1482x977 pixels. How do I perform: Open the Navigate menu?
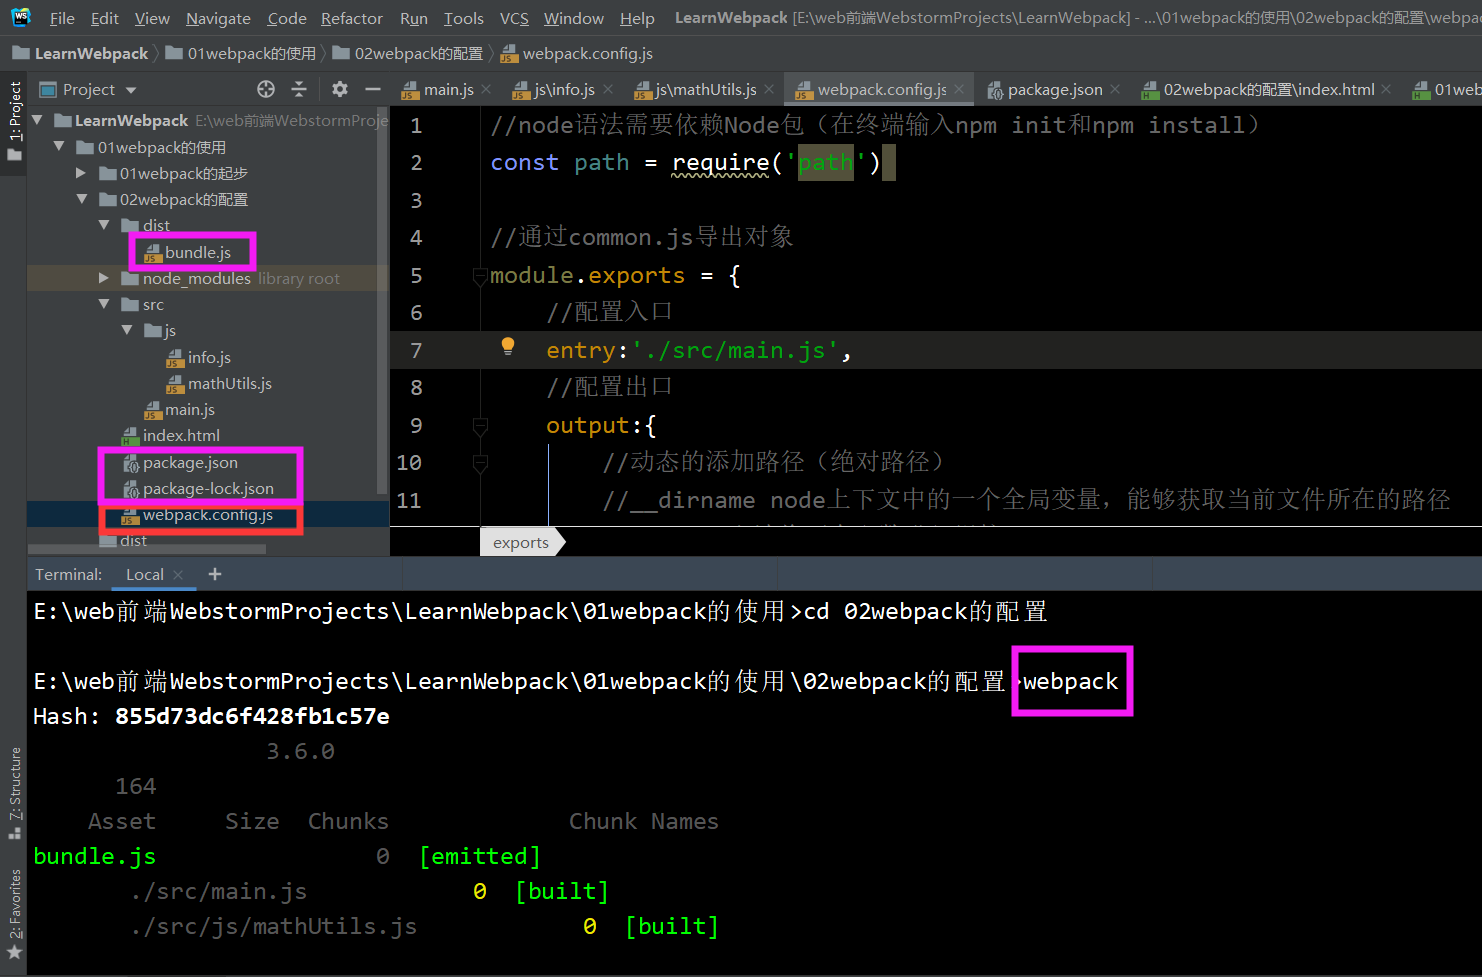pyautogui.click(x=218, y=18)
